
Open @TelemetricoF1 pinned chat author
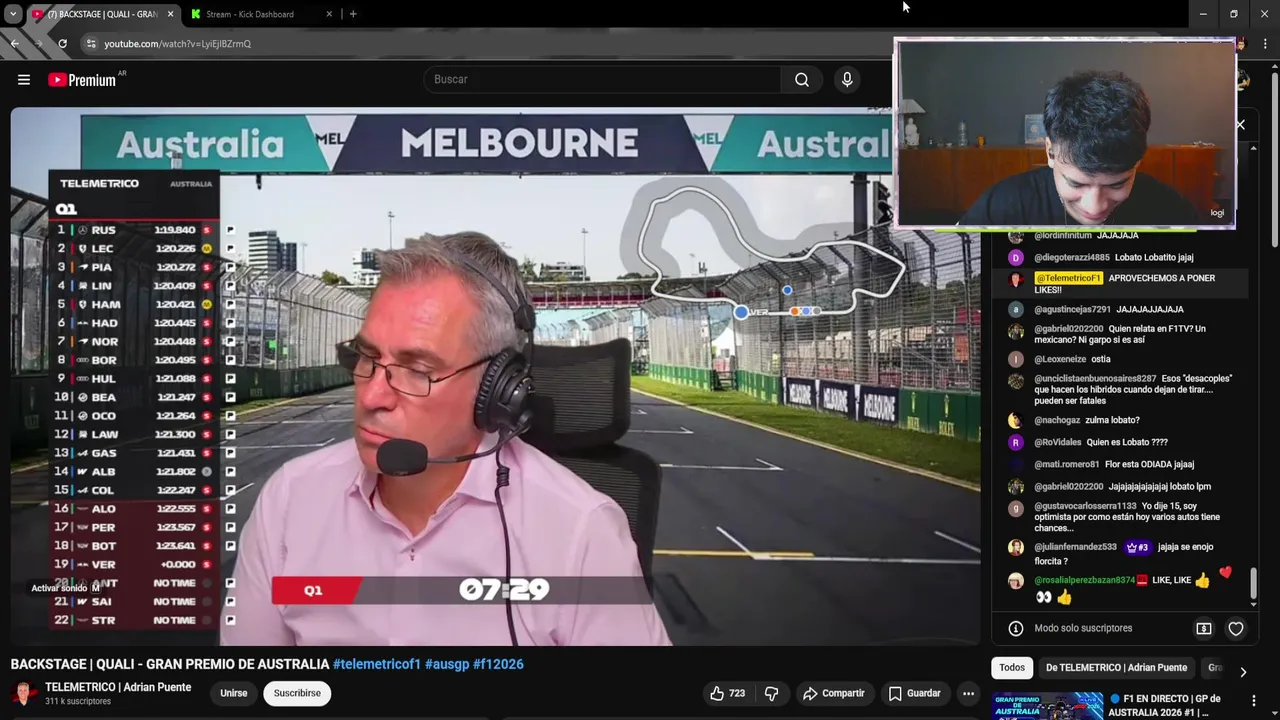point(1068,278)
